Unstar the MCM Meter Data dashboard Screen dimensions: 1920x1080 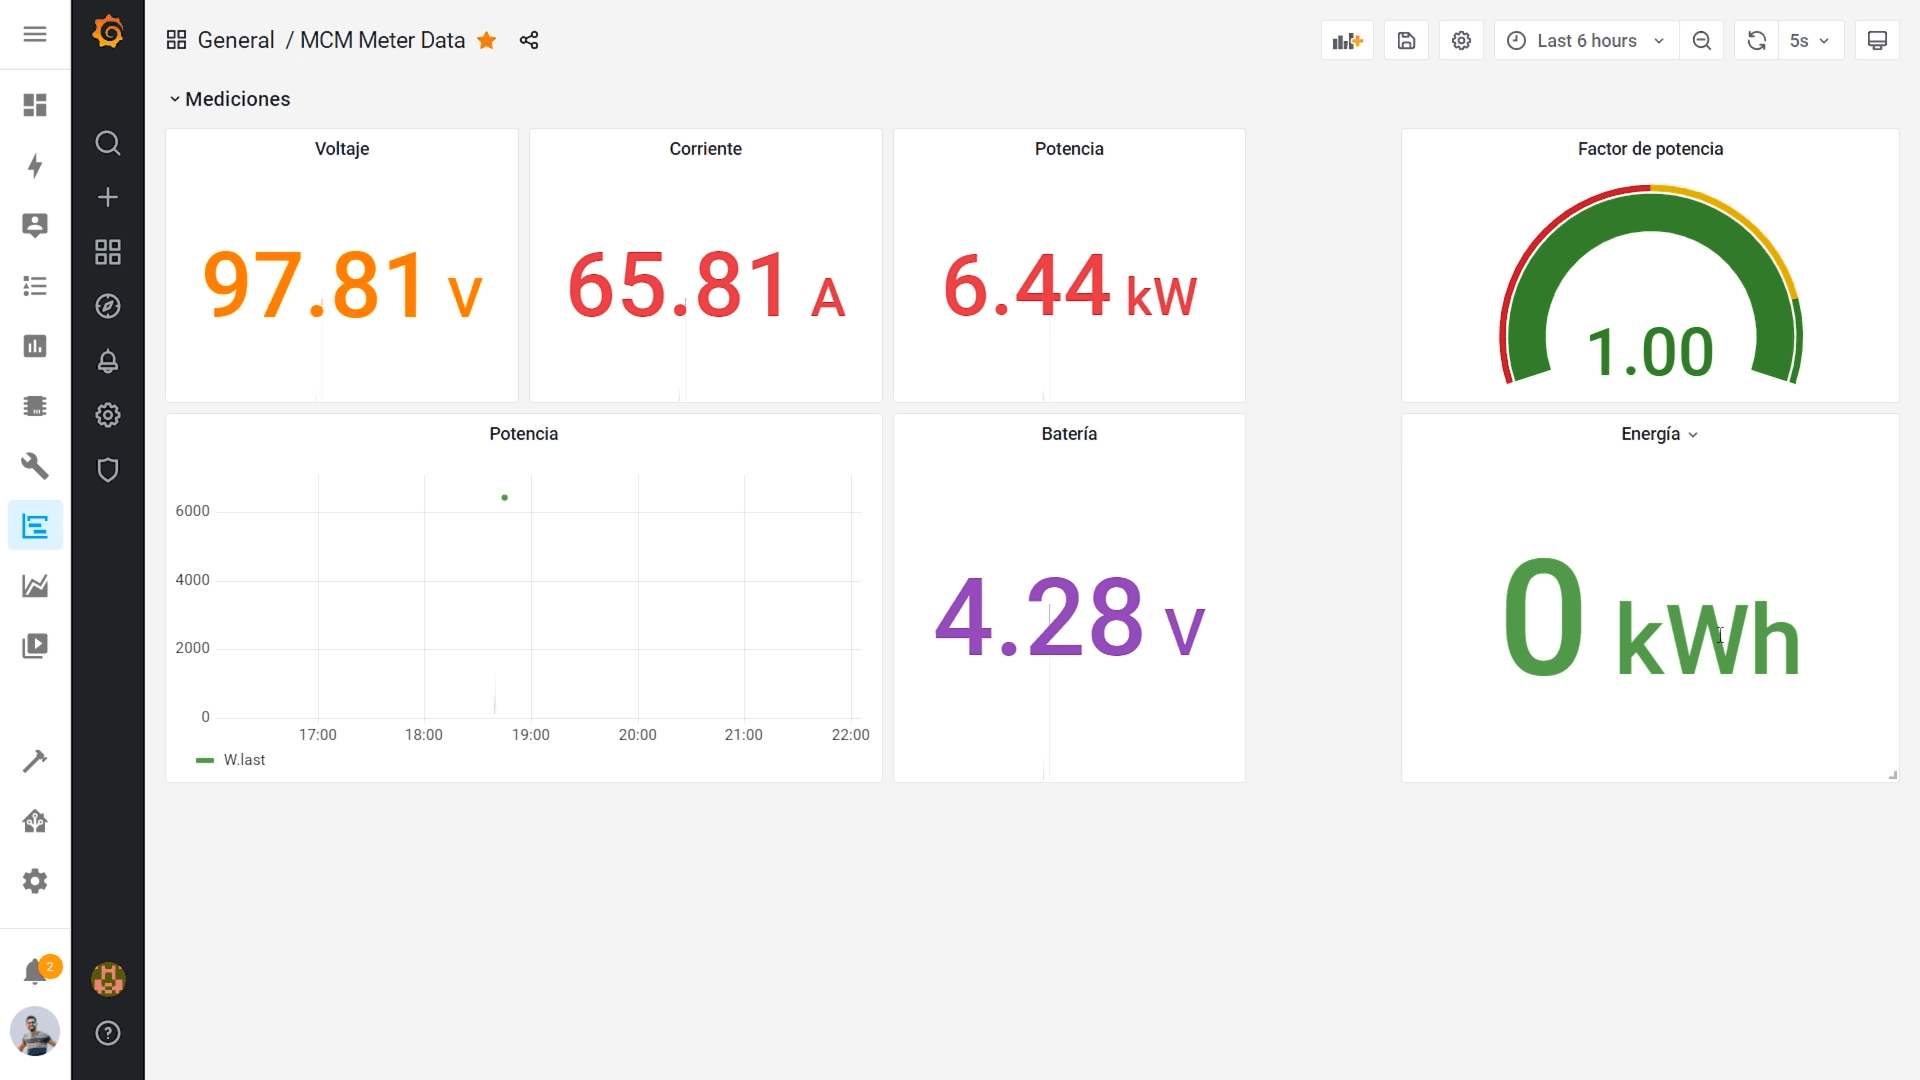[487, 40]
